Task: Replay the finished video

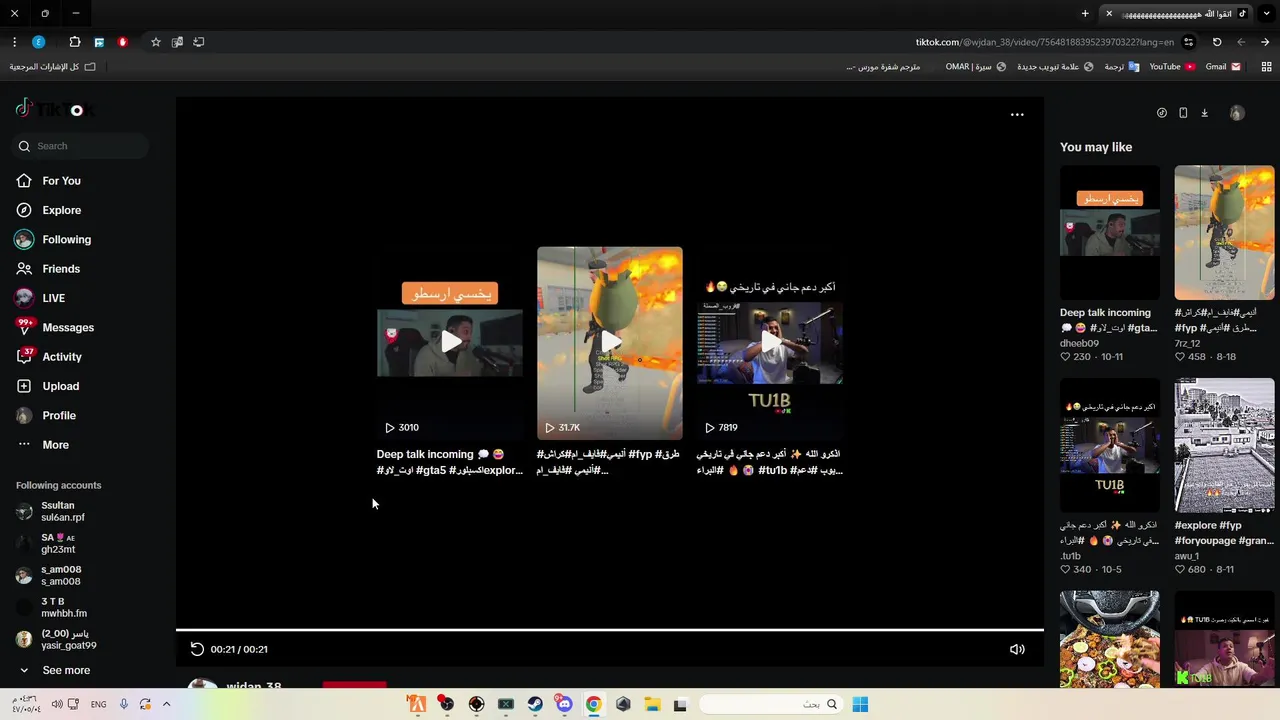Action: [x=197, y=649]
